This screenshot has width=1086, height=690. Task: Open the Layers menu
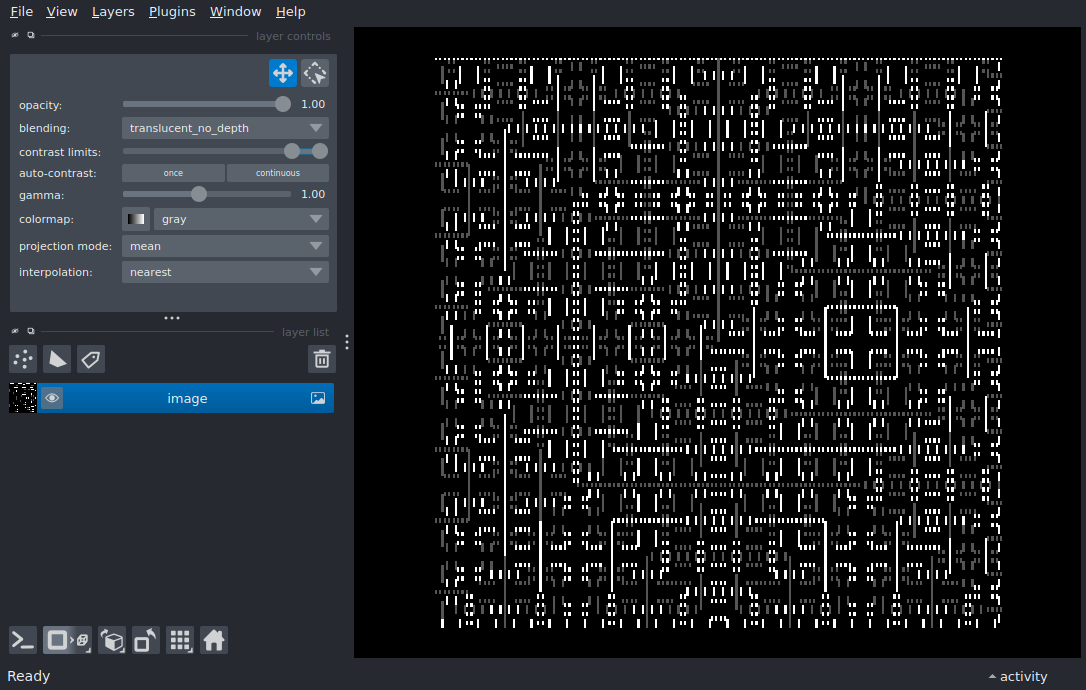(113, 12)
